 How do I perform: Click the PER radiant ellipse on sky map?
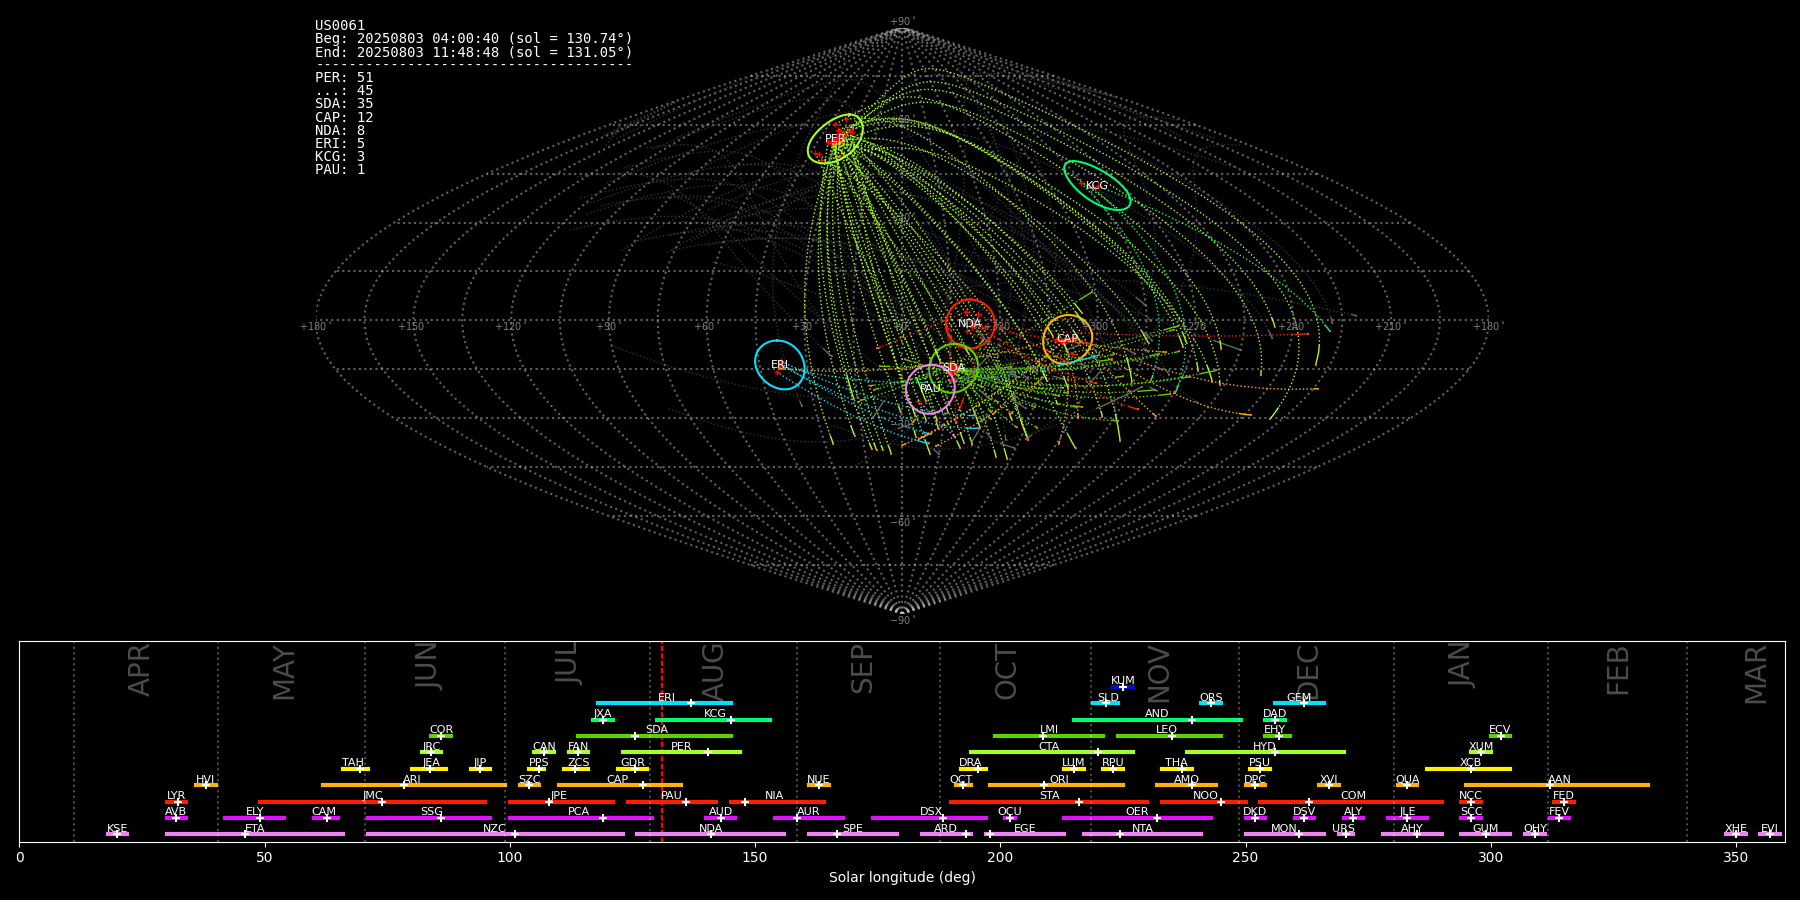coord(835,139)
